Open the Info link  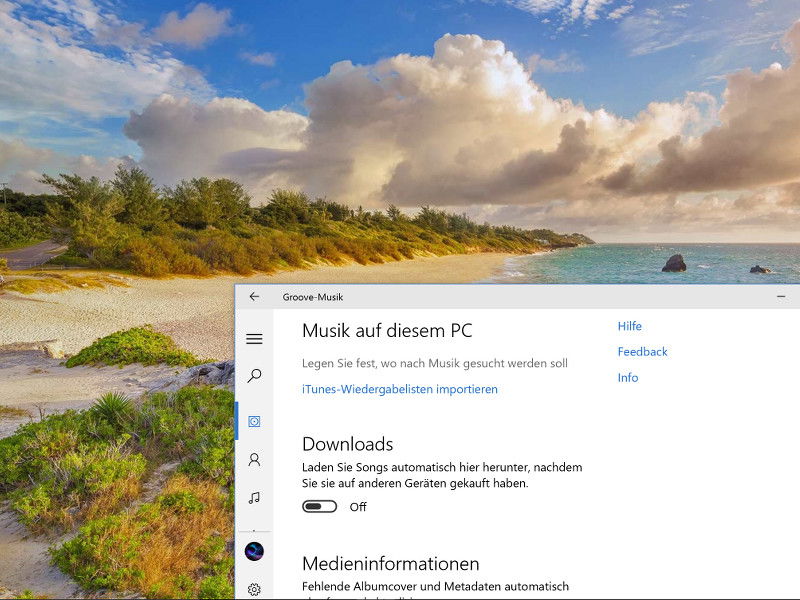point(628,378)
